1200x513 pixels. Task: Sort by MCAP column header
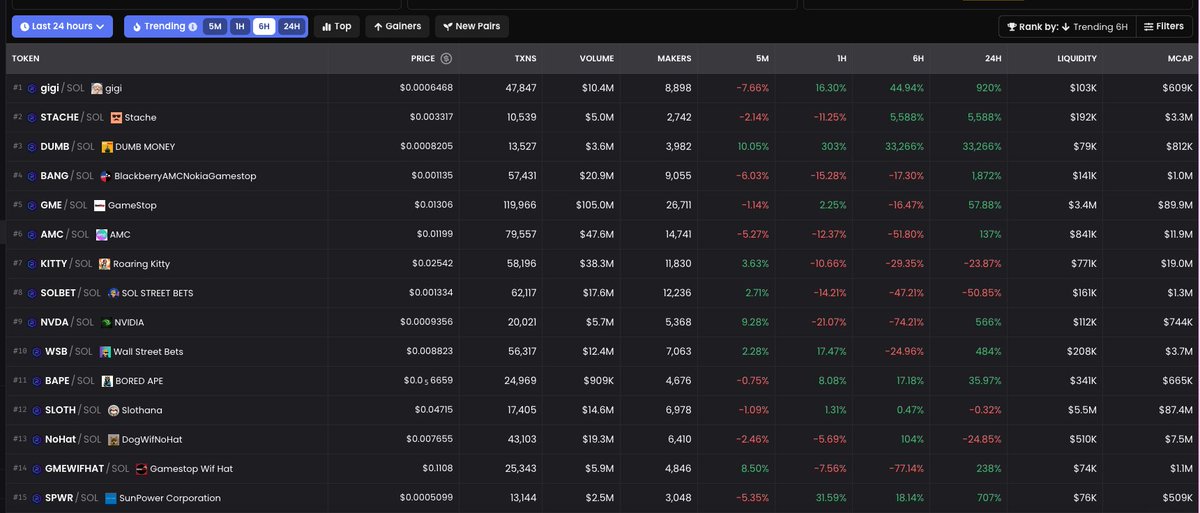[x=1180, y=59]
